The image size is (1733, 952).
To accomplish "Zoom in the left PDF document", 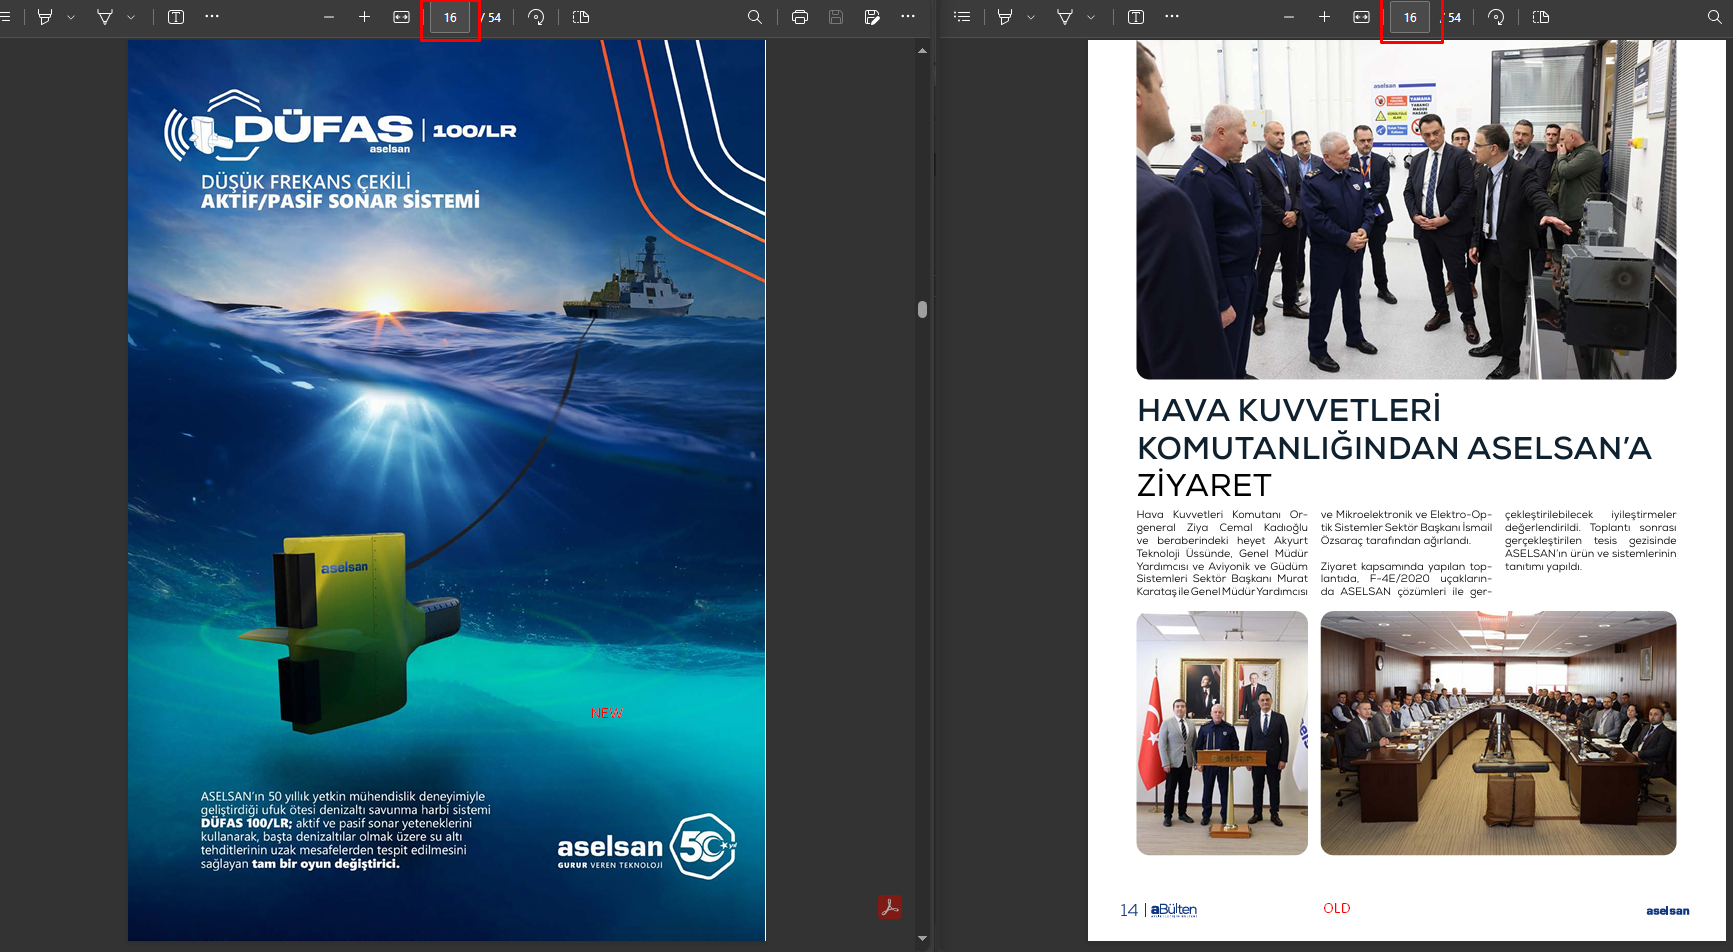I will [365, 17].
